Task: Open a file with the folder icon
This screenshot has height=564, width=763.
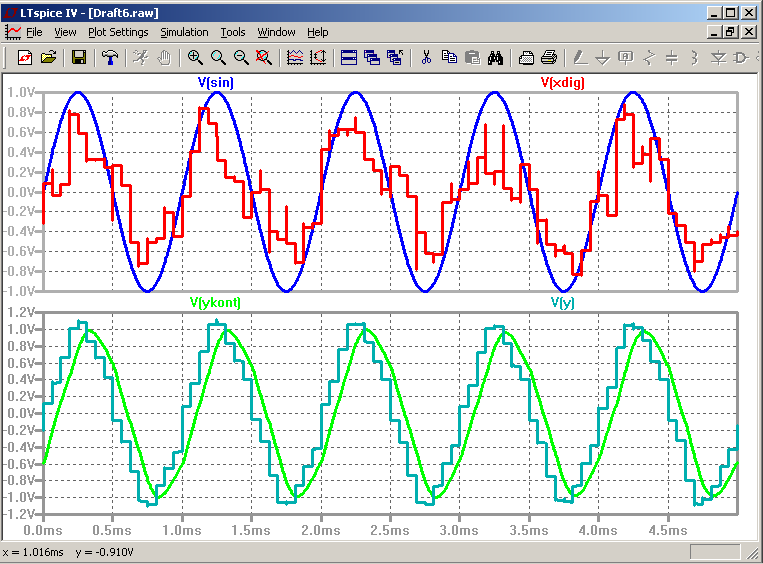Action: 47,58
